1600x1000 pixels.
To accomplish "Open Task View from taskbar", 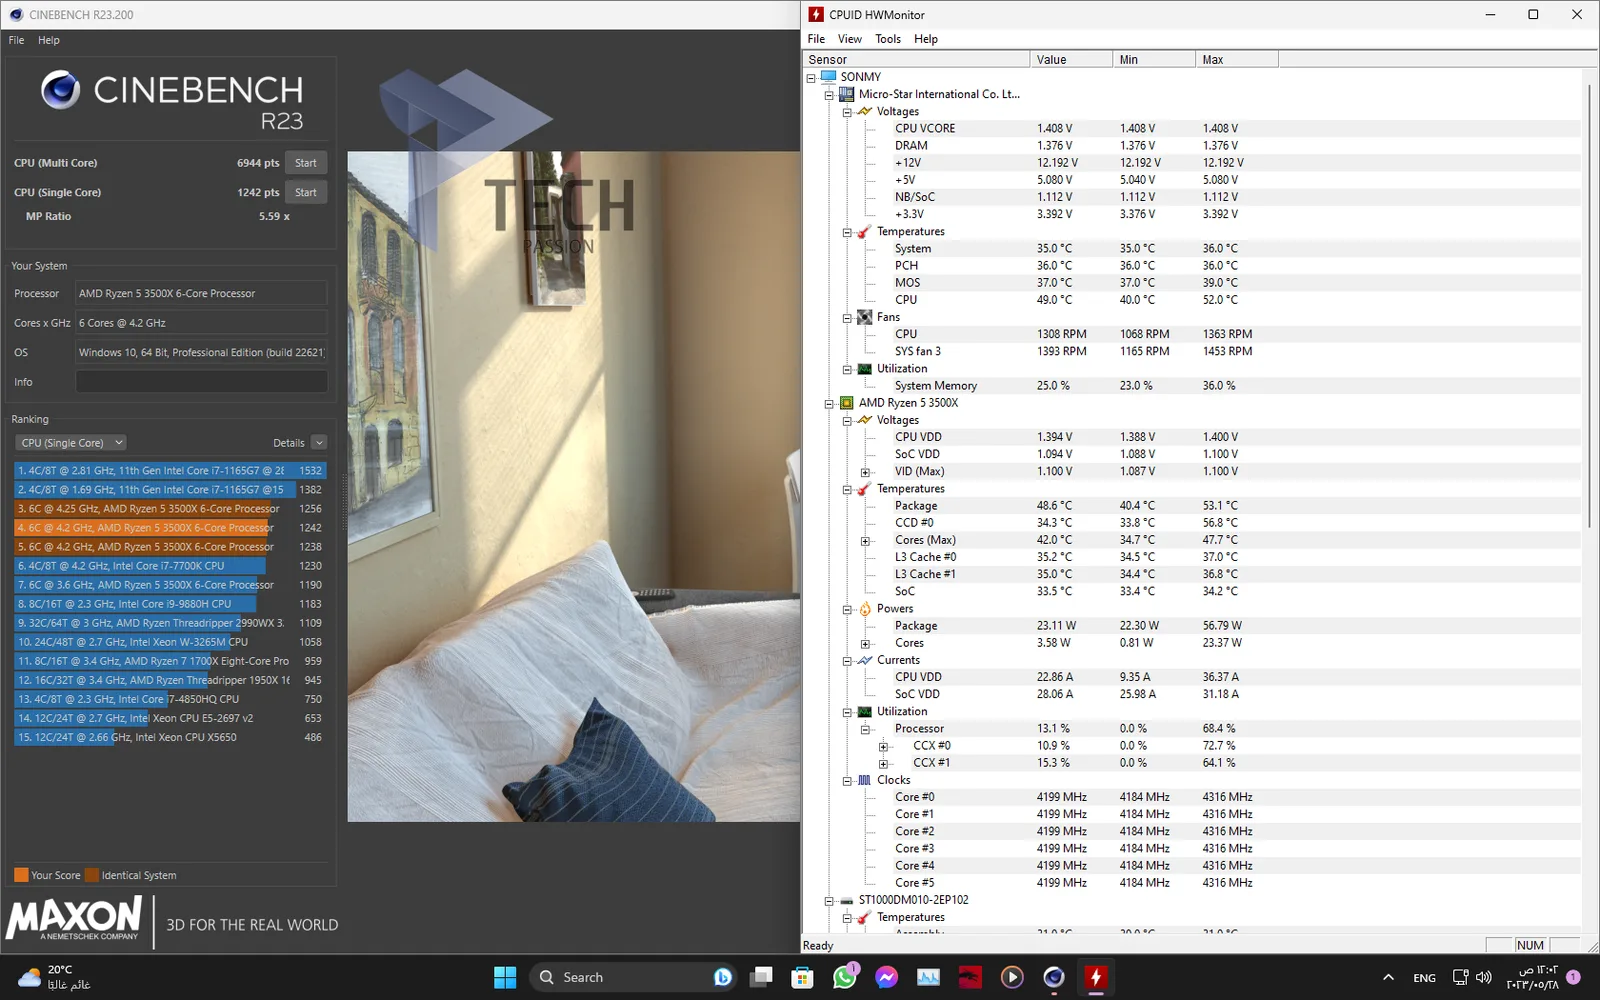I will [x=762, y=977].
